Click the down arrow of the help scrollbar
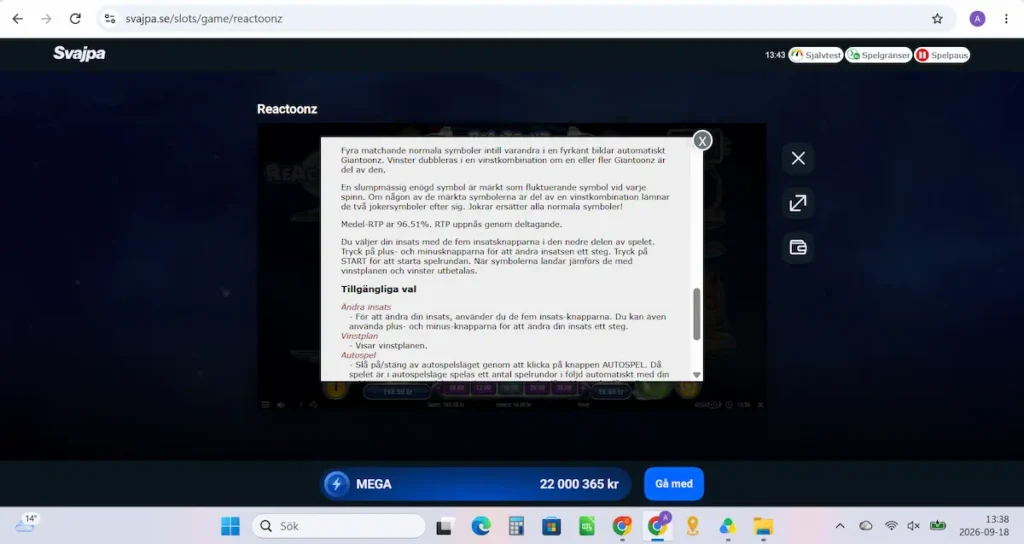 [x=696, y=375]
